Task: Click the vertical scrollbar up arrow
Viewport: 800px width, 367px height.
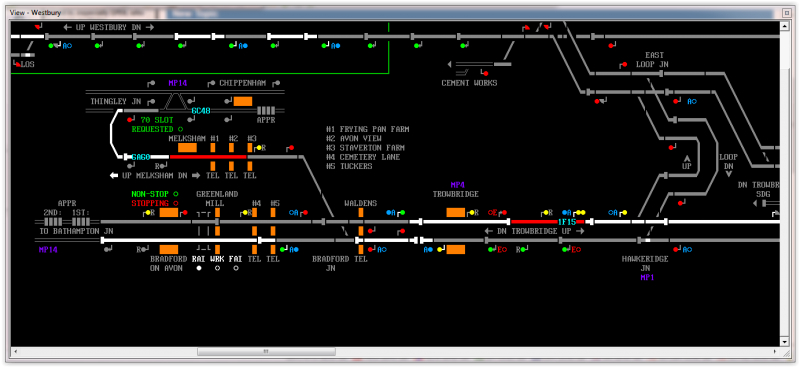Action: pos(786,26)
